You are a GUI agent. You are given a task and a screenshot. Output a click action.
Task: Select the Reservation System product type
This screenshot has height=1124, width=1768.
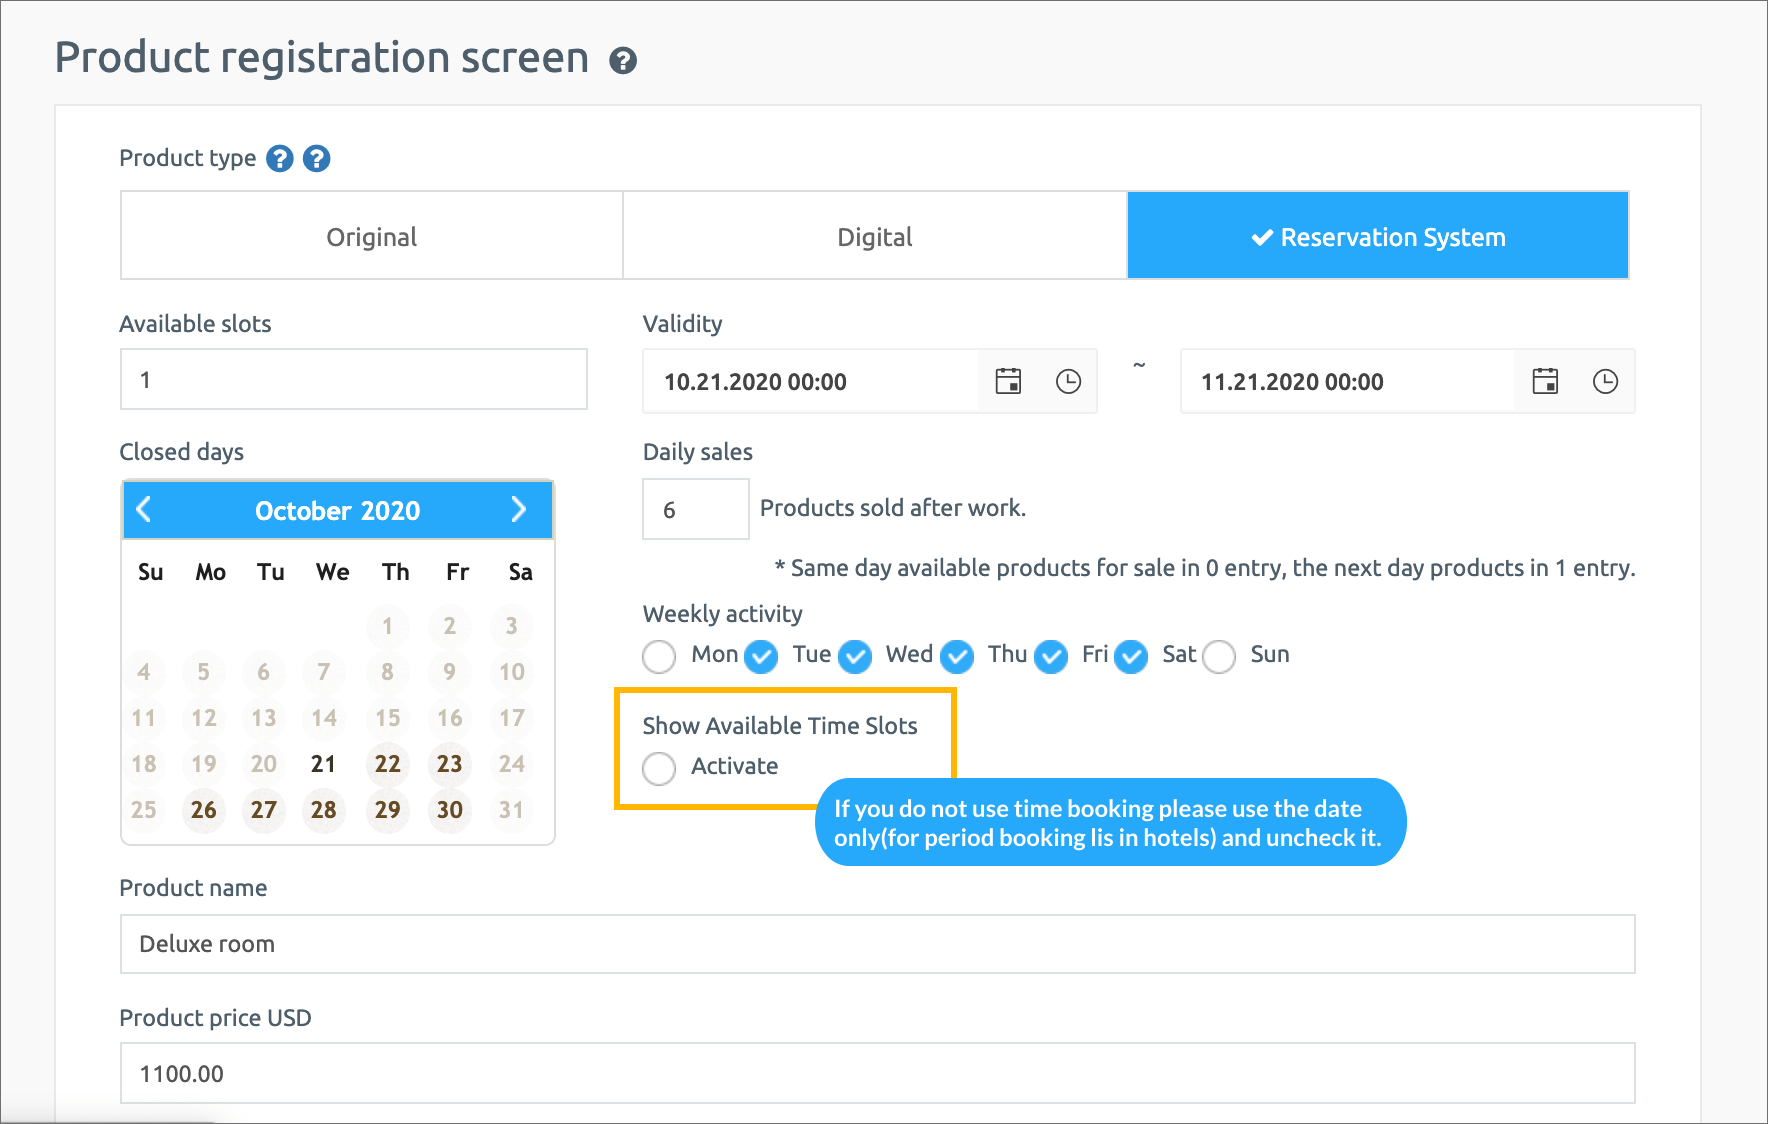coord(1378,236)
